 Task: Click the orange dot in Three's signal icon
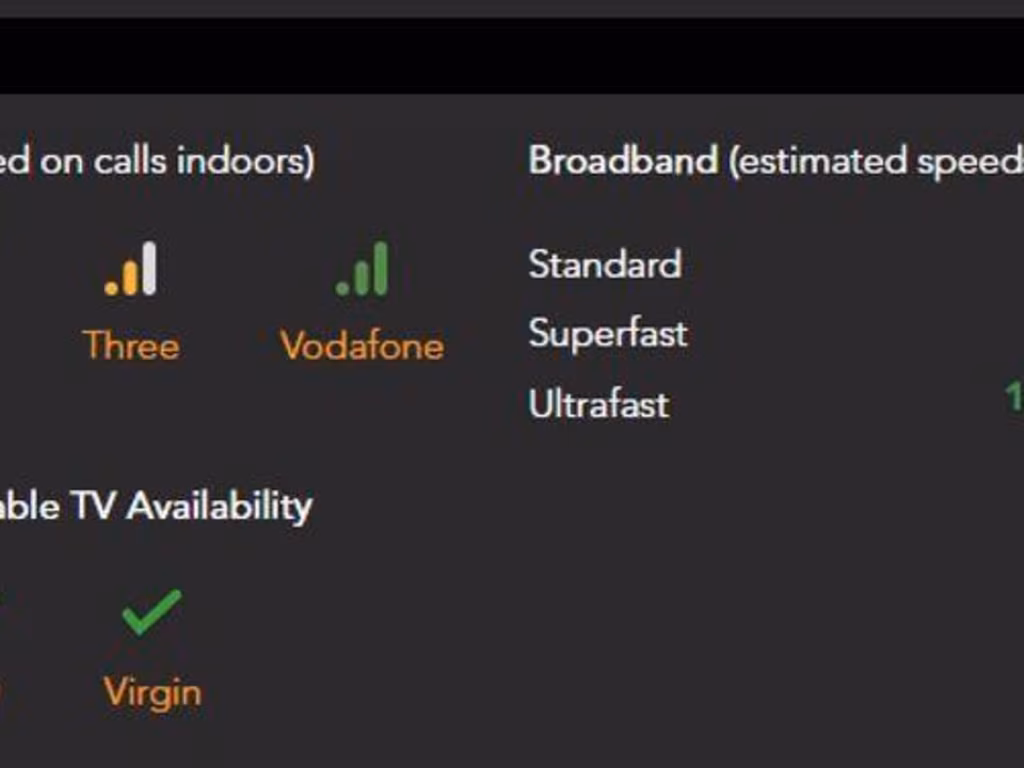tap(112, 289)
